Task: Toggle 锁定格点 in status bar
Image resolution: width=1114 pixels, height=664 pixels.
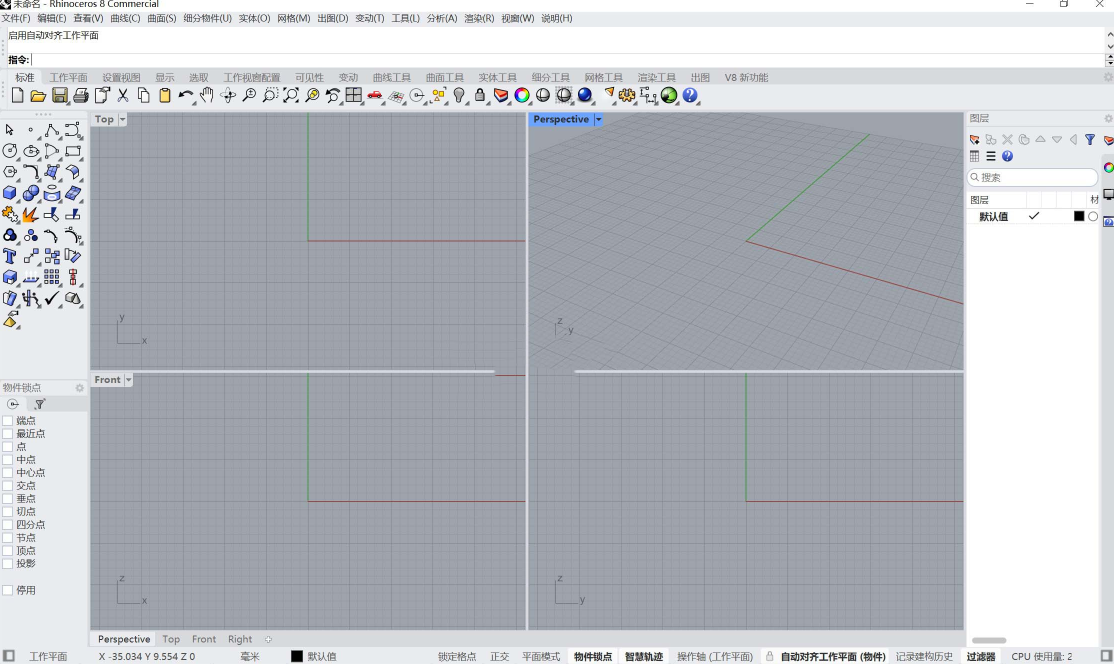Action: click(457, 657)
